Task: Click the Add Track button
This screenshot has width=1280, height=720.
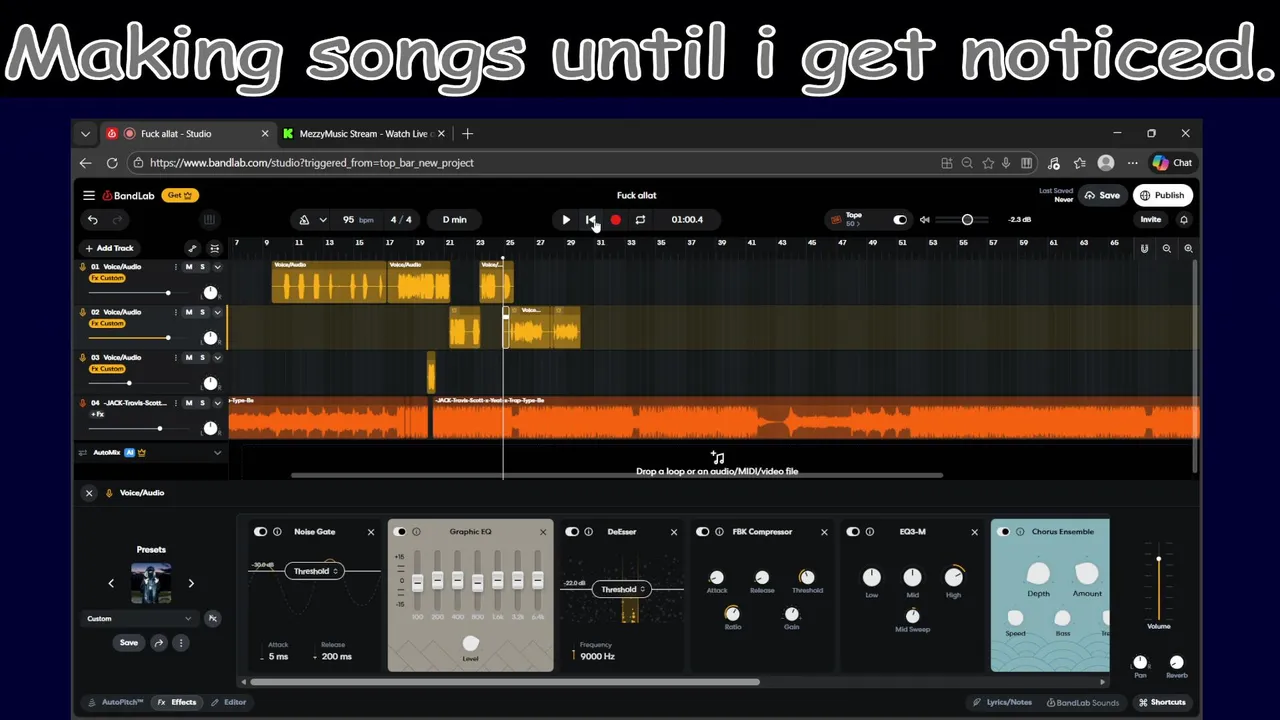Action: (x=109, y=248)
